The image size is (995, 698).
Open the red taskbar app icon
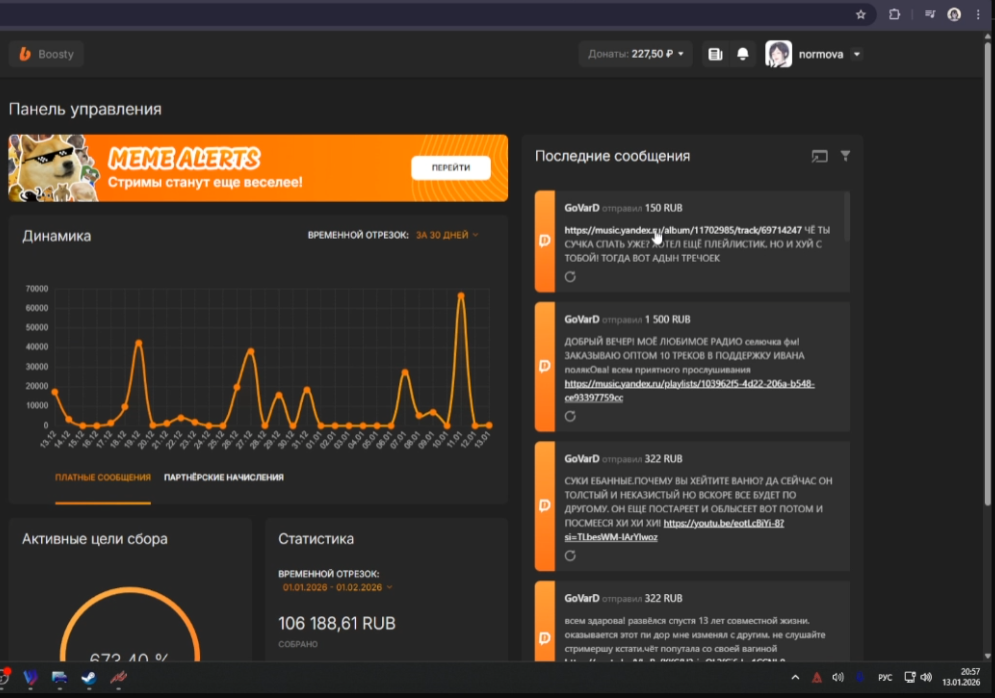[118, 678]
